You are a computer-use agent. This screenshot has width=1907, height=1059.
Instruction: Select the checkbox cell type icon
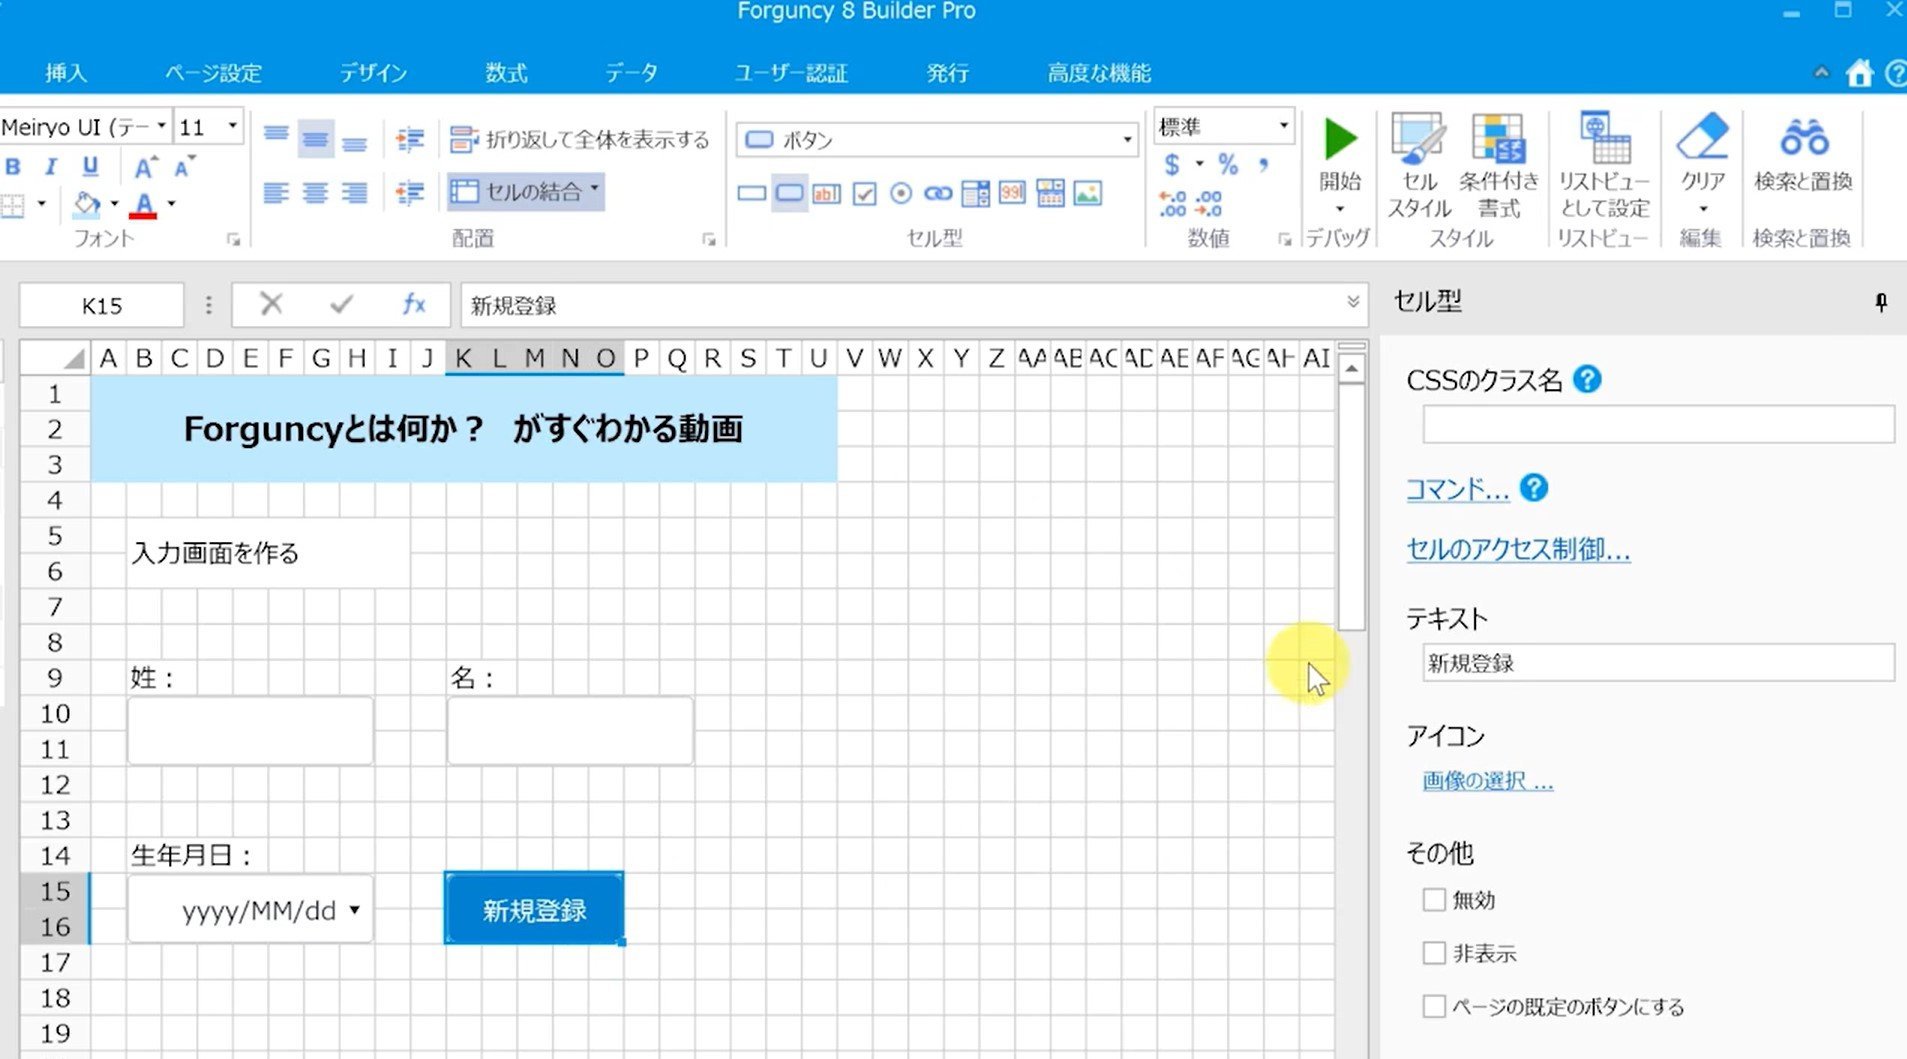coord(864,193)
